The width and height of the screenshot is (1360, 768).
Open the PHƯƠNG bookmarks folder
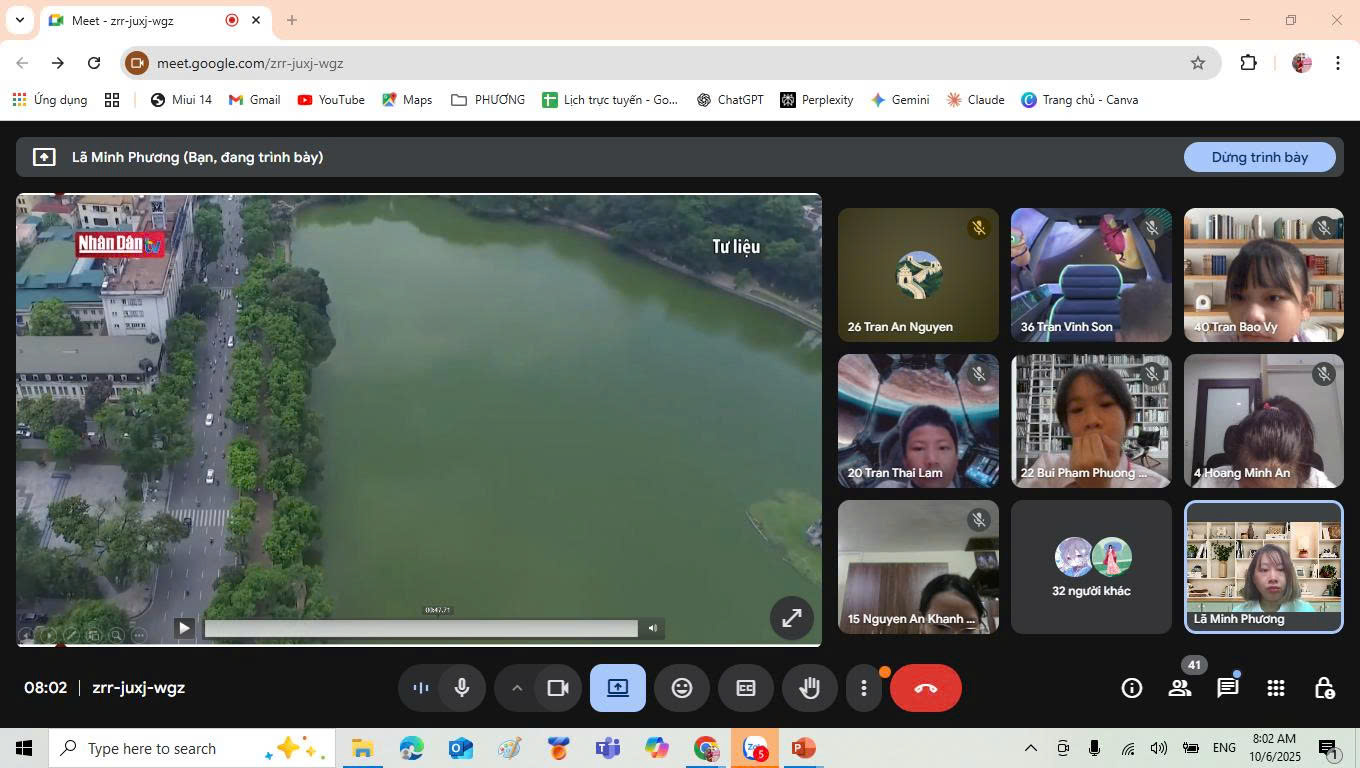[488, 100]
